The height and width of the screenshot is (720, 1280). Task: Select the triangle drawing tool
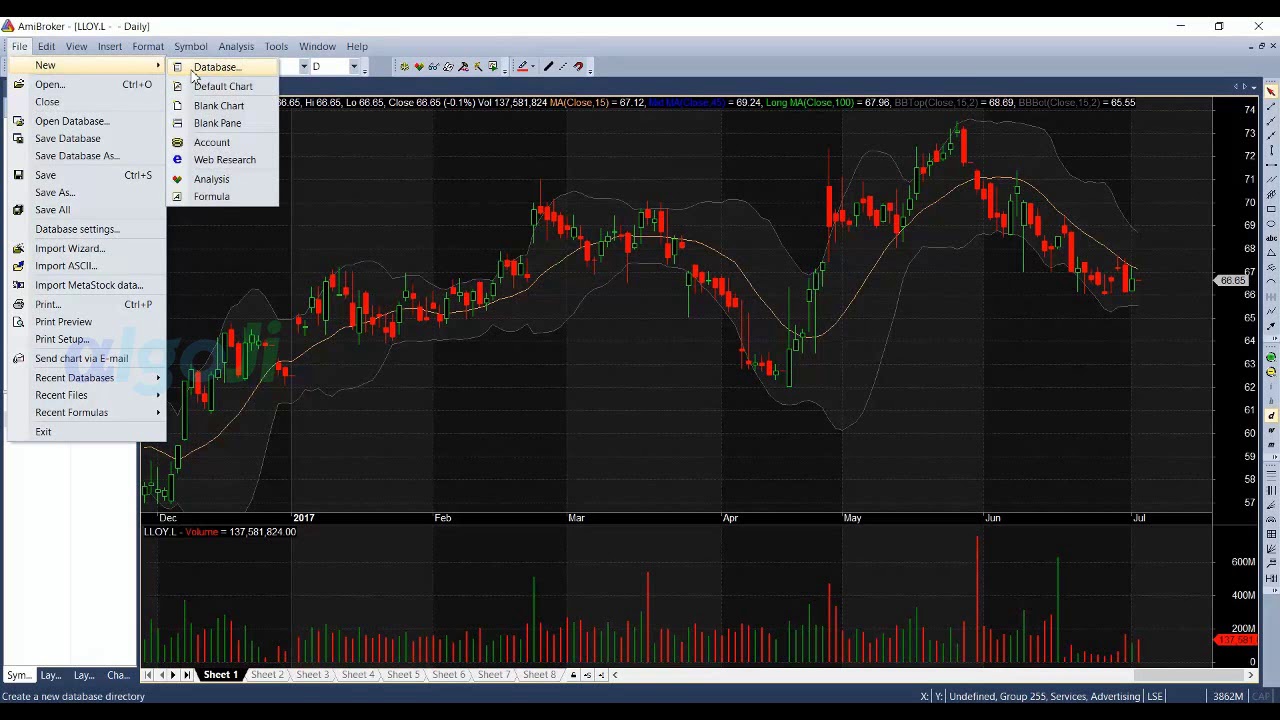coord(1271,253)
